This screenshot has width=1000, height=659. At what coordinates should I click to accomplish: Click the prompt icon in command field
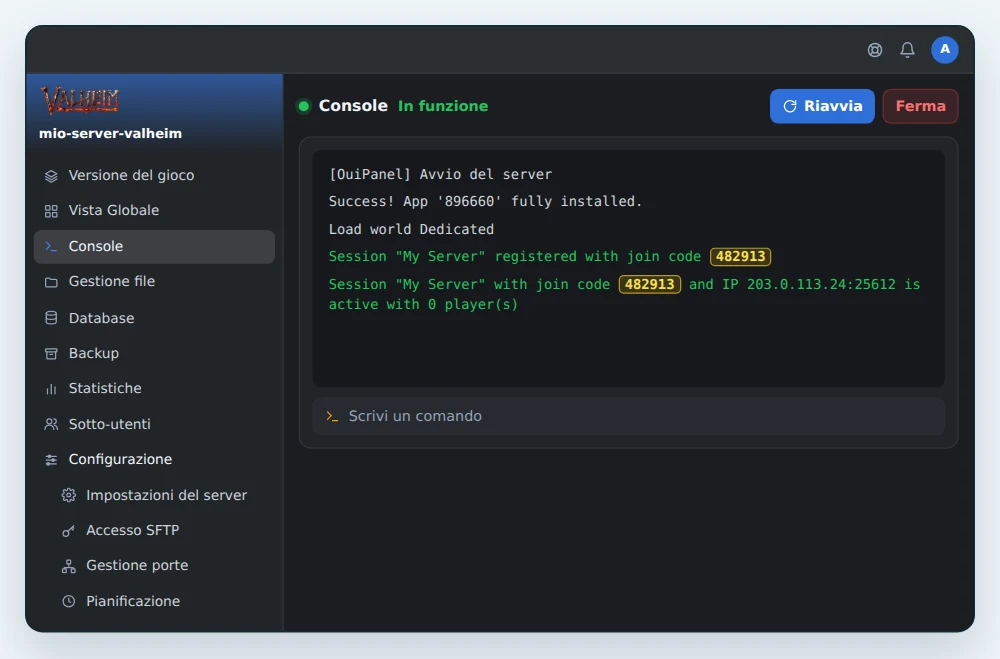coord(332,416)
